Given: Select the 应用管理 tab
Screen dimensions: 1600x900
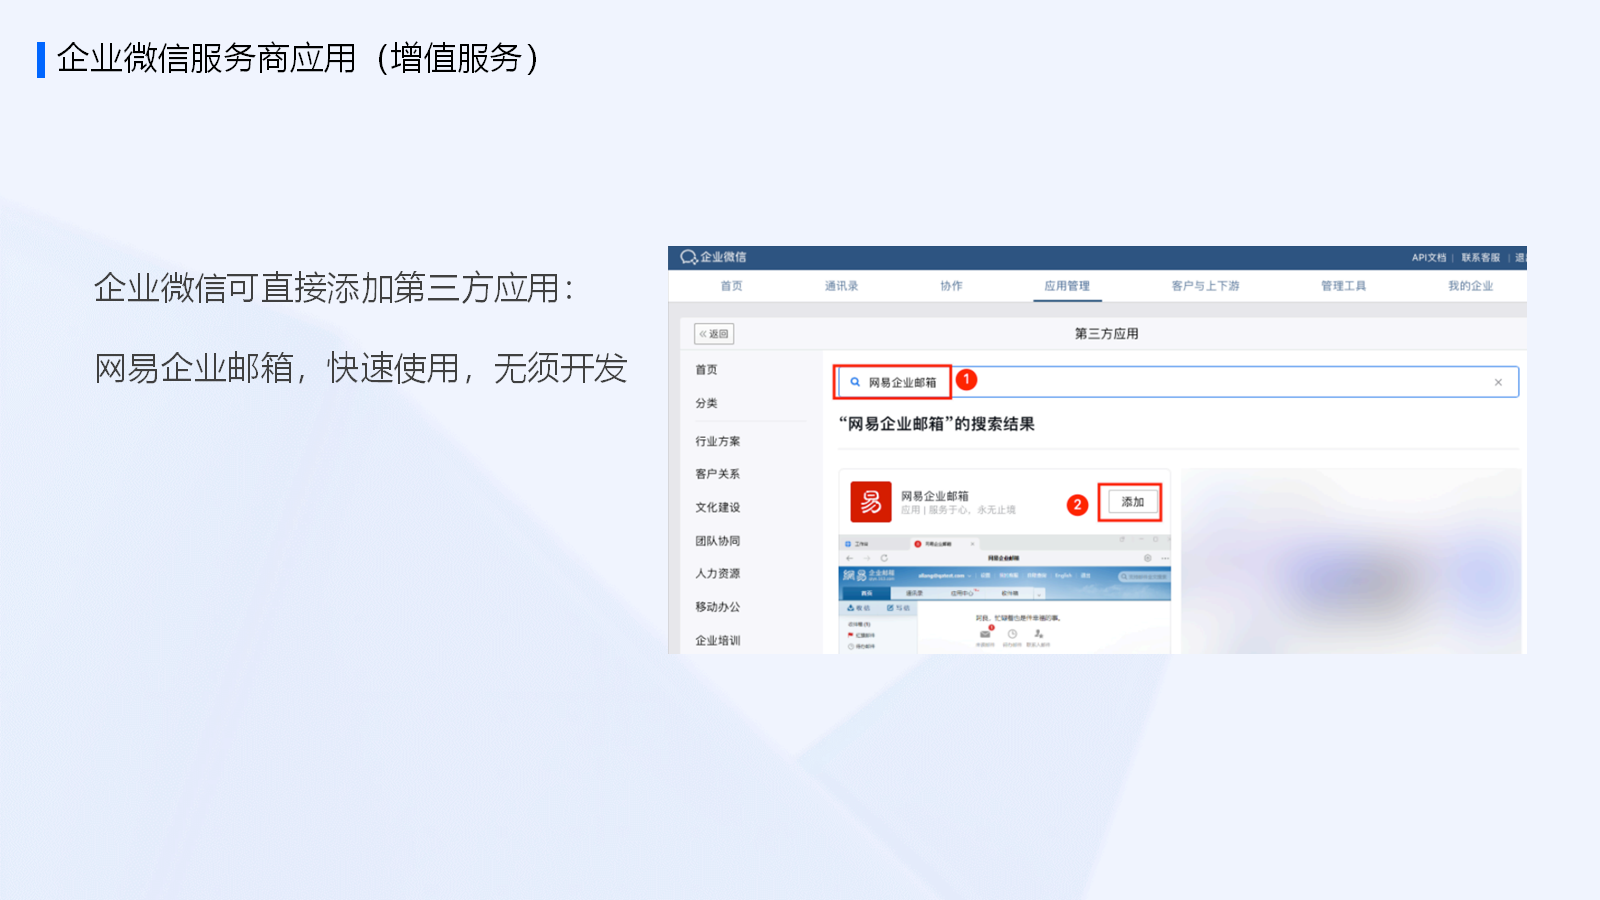Looking at the screenshot, I should click(1067, 286).
